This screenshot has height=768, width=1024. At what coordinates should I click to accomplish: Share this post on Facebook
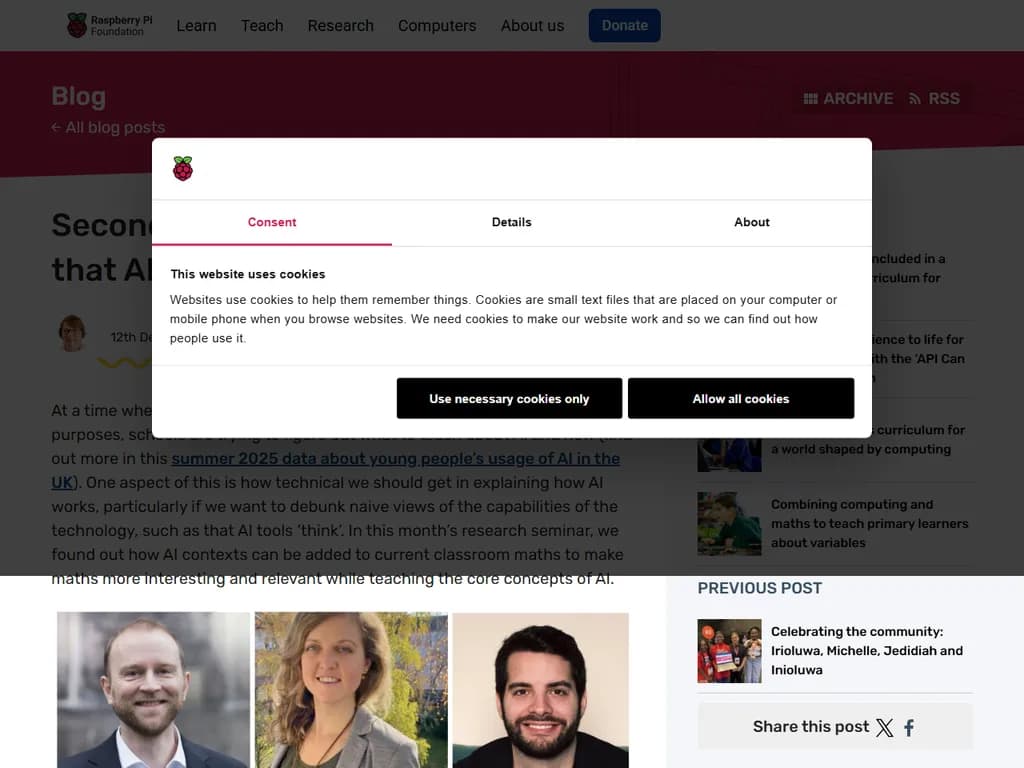(909, 728)
